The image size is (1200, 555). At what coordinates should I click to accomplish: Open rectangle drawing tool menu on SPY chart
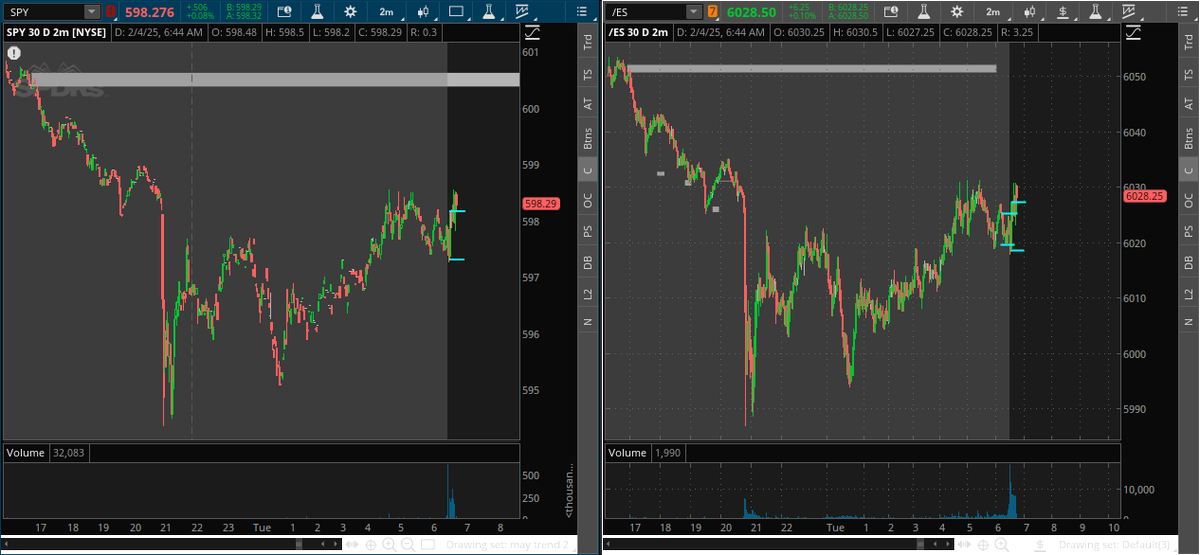coord(457,12)
